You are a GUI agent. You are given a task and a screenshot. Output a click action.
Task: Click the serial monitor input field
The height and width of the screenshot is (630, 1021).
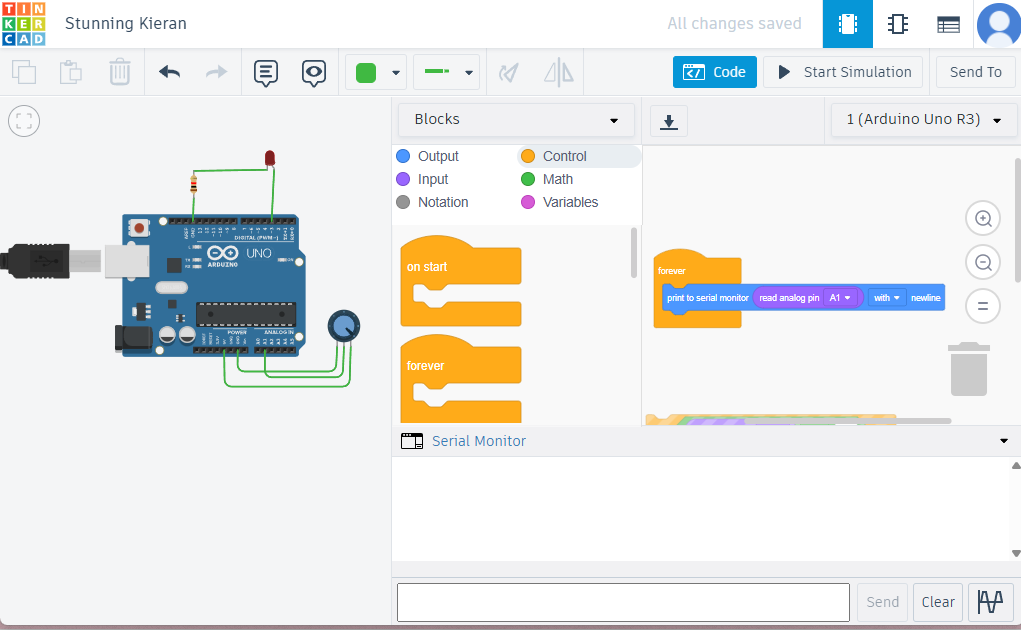point(623,602)
